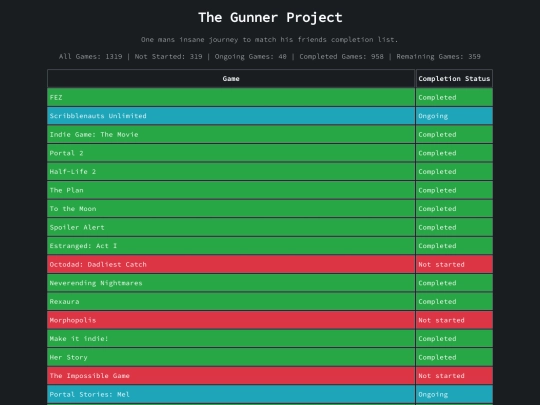Click Completed status for Indie Game: The Movie
Screen dimensions: 540x405
coord(454,134)
